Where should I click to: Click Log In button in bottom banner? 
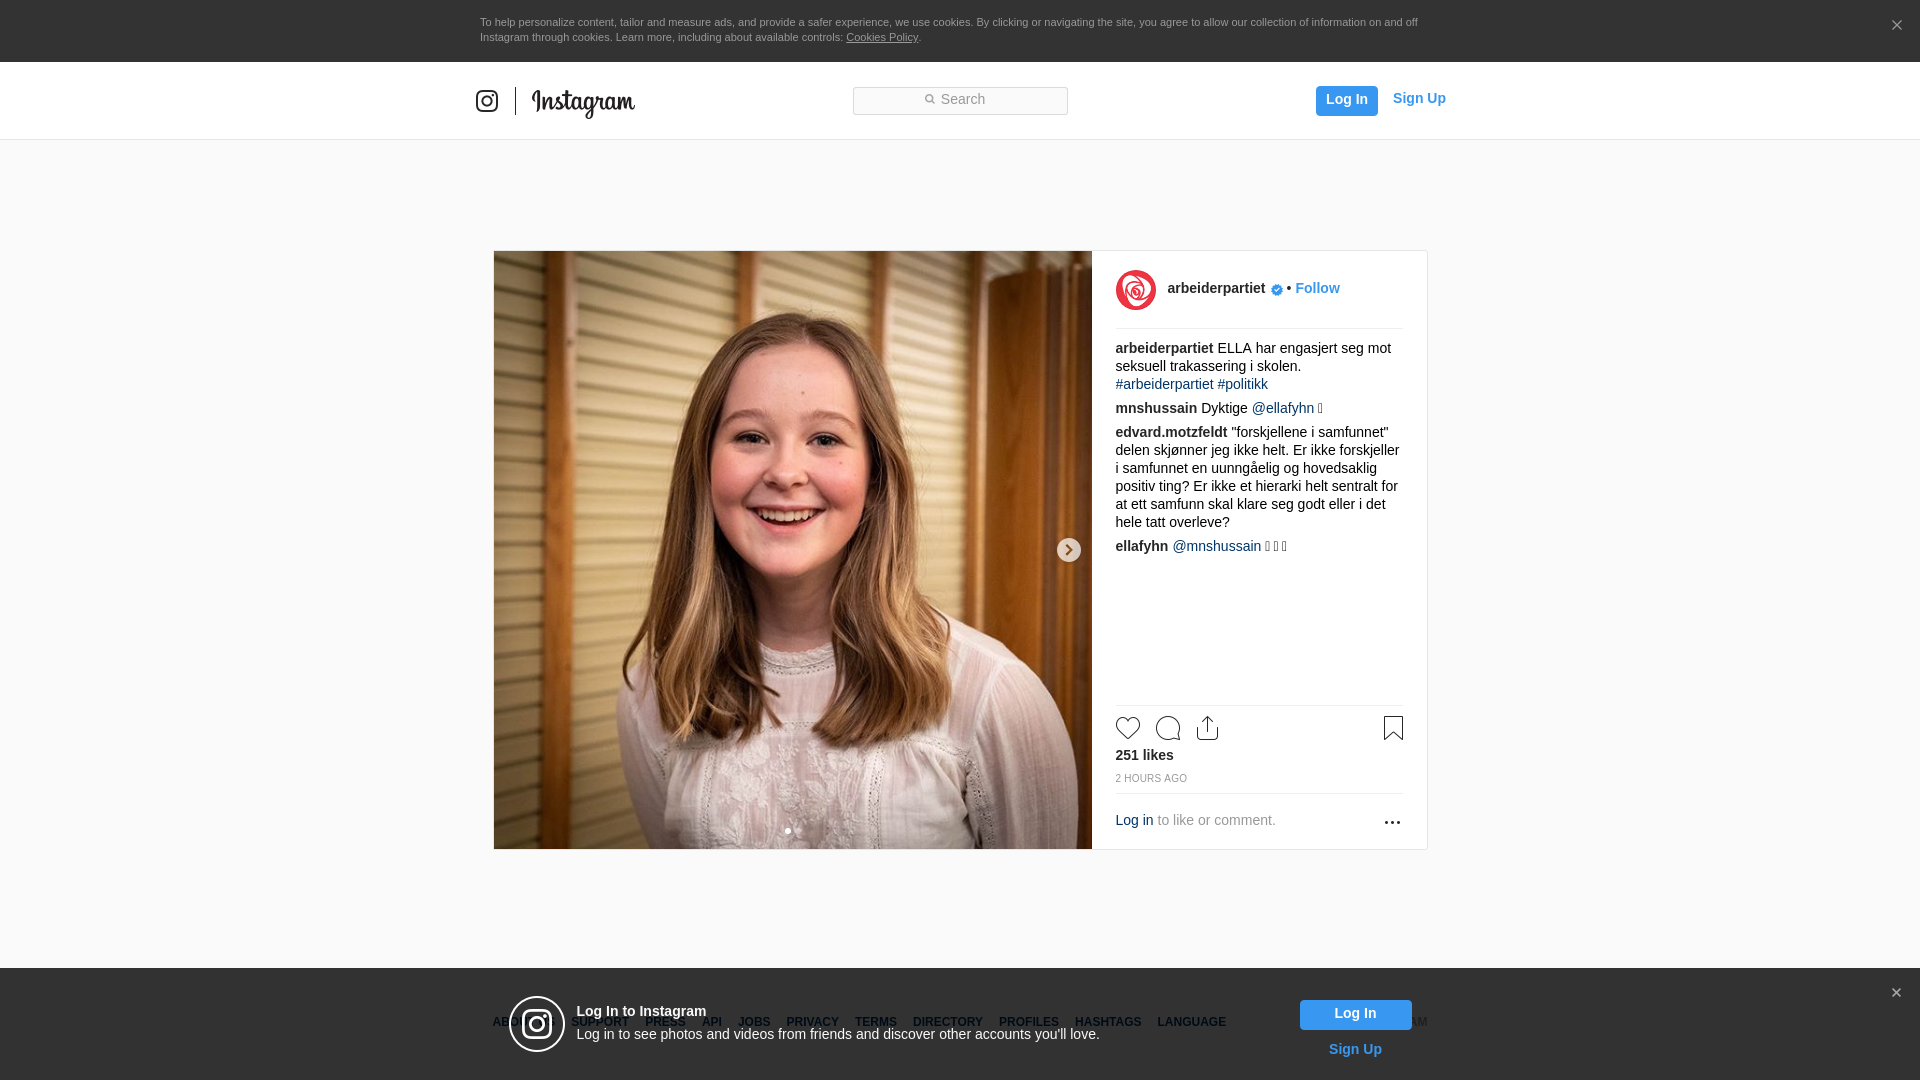[x=1355, y=1014]
